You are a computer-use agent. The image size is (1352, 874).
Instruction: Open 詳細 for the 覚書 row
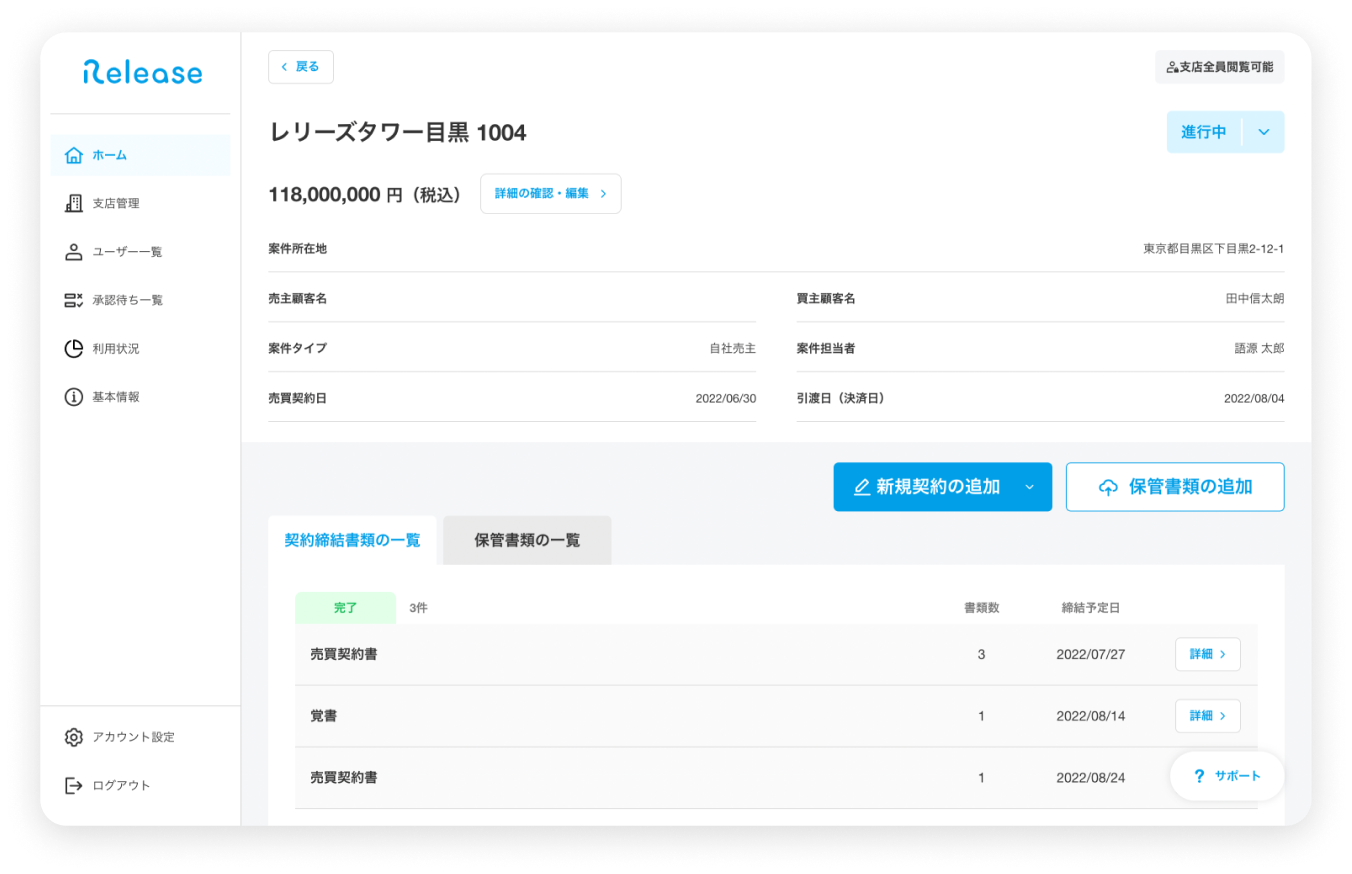[x=1208, y=716]
